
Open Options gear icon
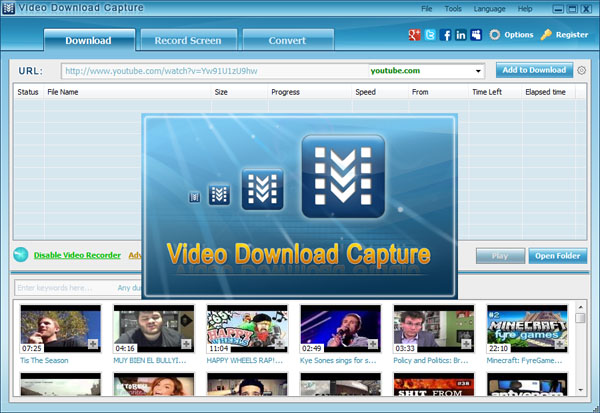point(494,35)
